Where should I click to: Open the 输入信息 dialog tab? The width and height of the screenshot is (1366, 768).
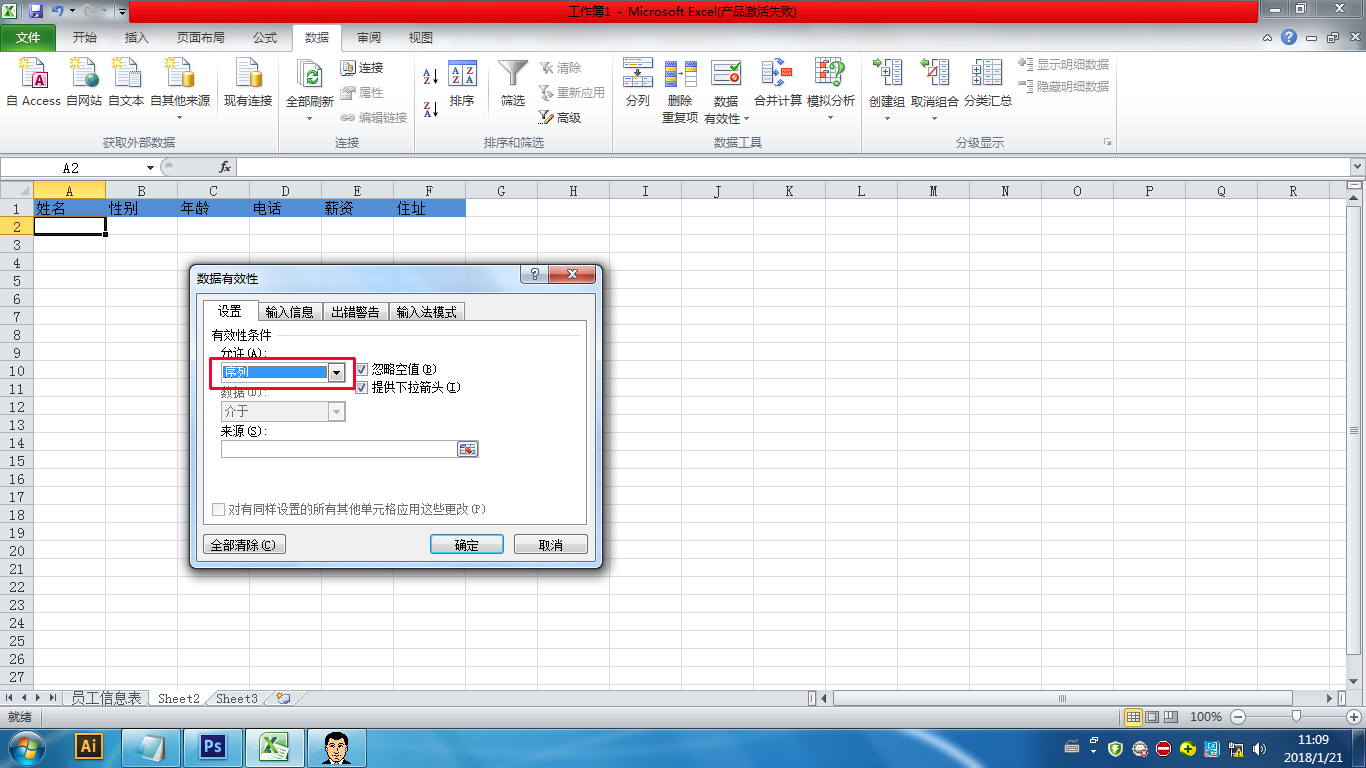pyautogui.click(x=290, y=310)
